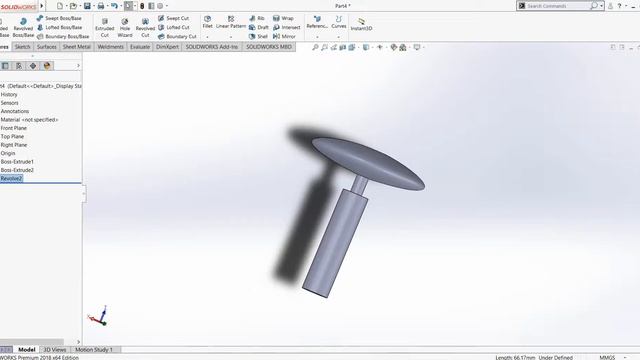
Task: Switch to the Sheet Metal tab
Action: 76,47
